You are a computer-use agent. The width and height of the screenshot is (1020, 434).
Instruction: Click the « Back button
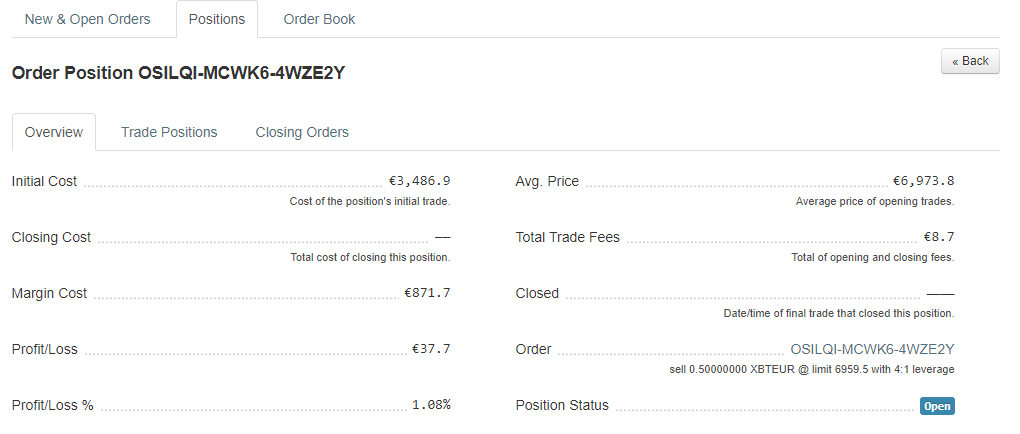pyautogui.click(x=970, y=61)
